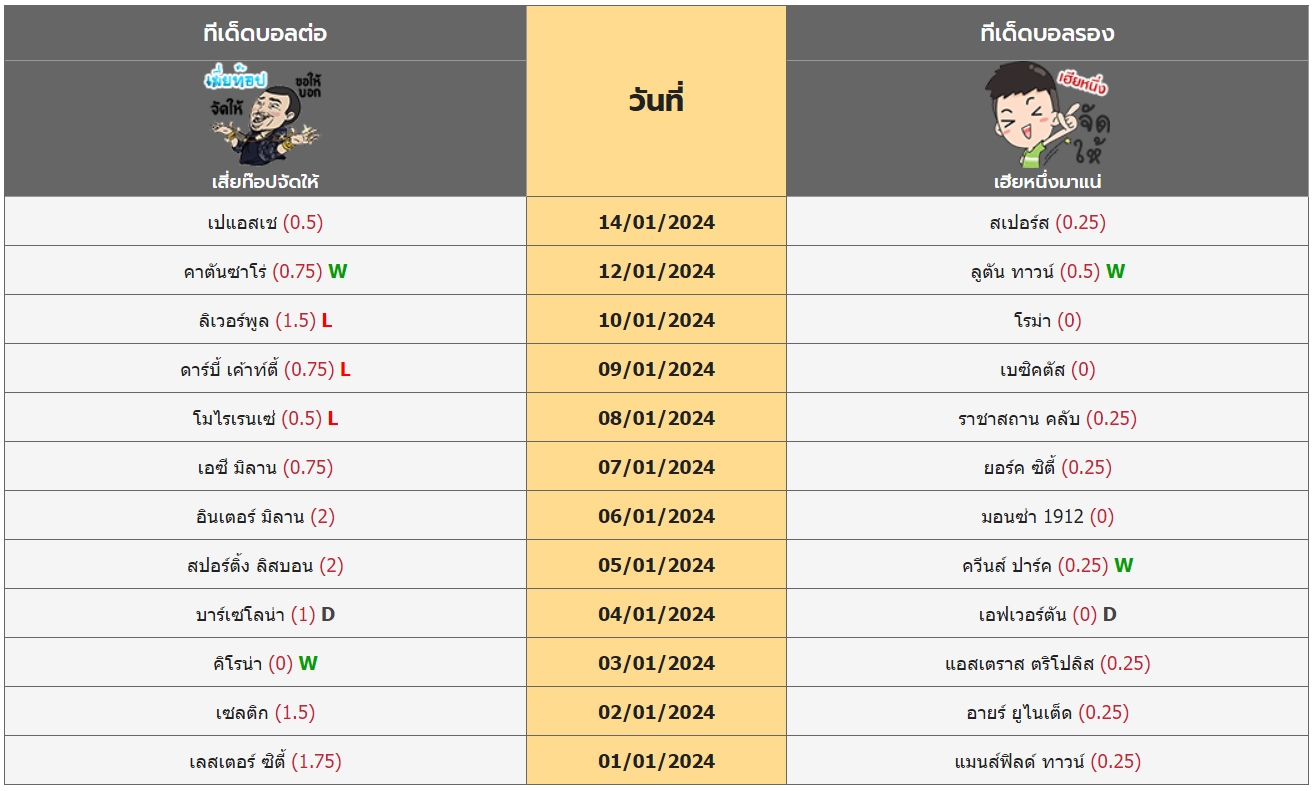Click the เอซี มิลาน (0.75) entry
Screen dimensions: 1314x791
pos(265,467)
